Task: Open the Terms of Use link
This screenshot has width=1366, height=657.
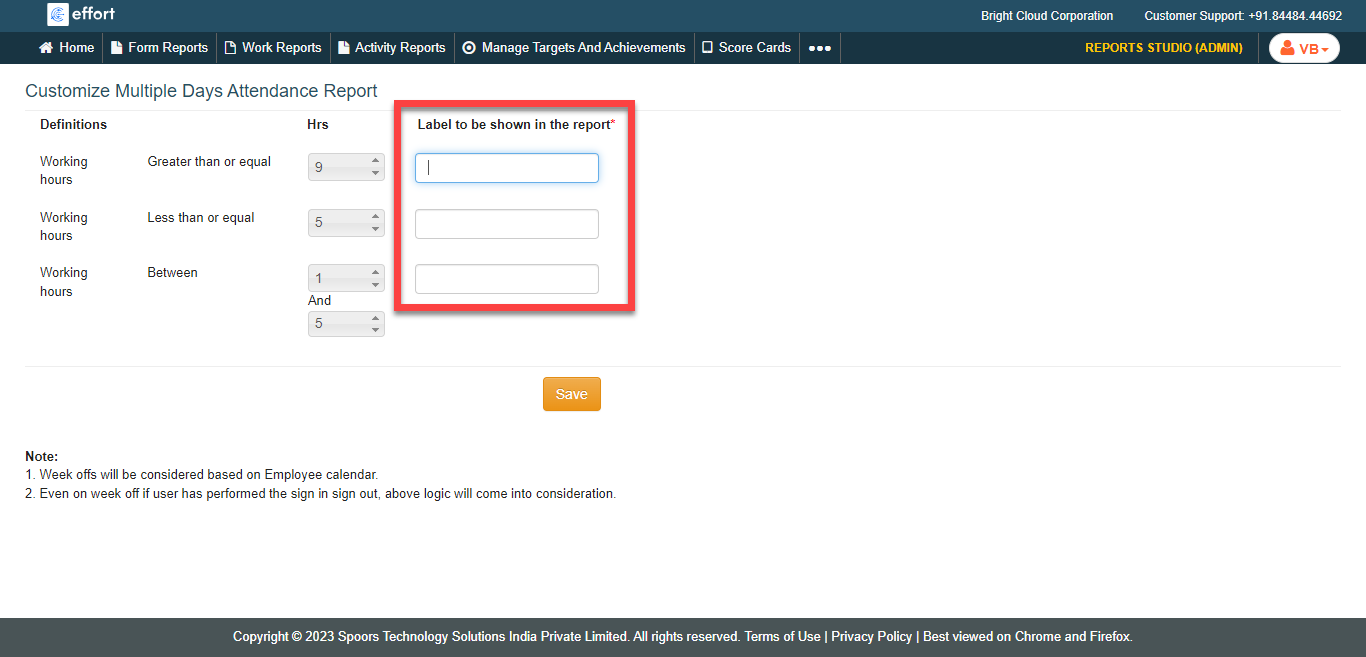Action: 782,637
